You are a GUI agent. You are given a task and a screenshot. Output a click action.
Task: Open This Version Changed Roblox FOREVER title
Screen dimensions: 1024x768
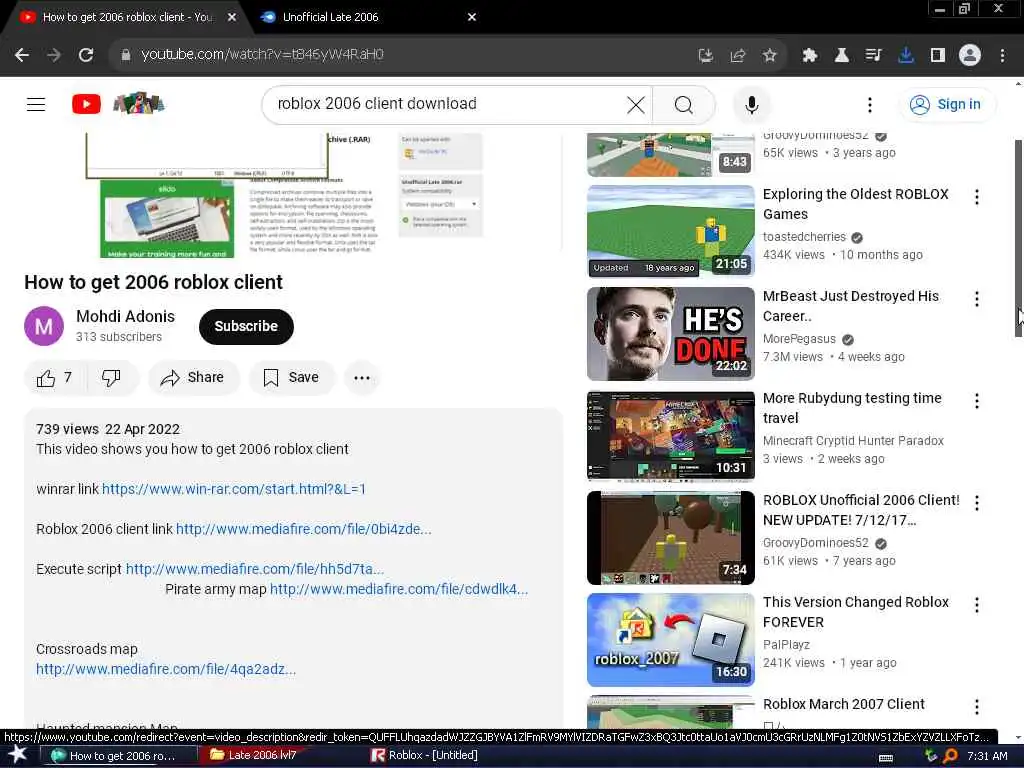[856, 612]
